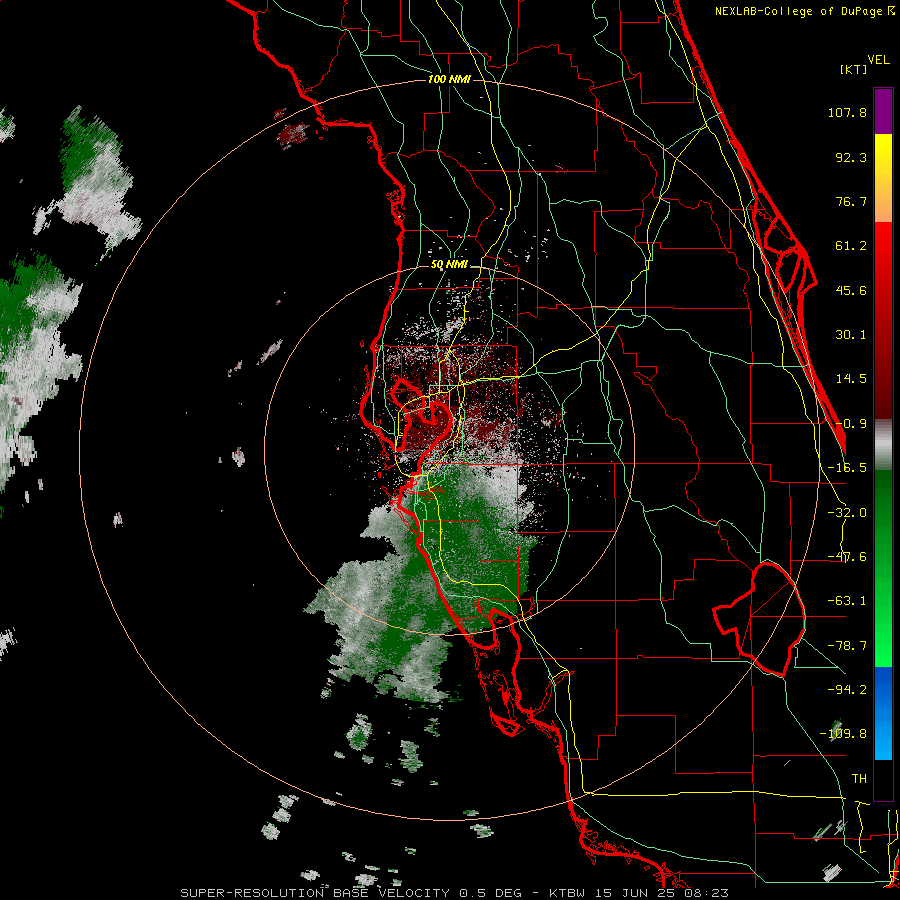Click the VEL legend title
This screenshot has height=900, width=900.
pos(878,60)
